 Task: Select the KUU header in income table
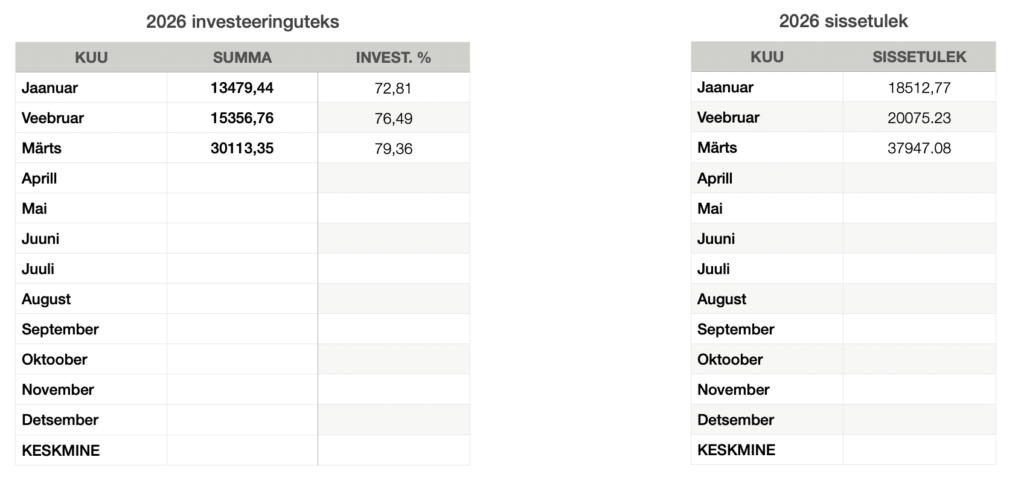[x=767, y=57]
